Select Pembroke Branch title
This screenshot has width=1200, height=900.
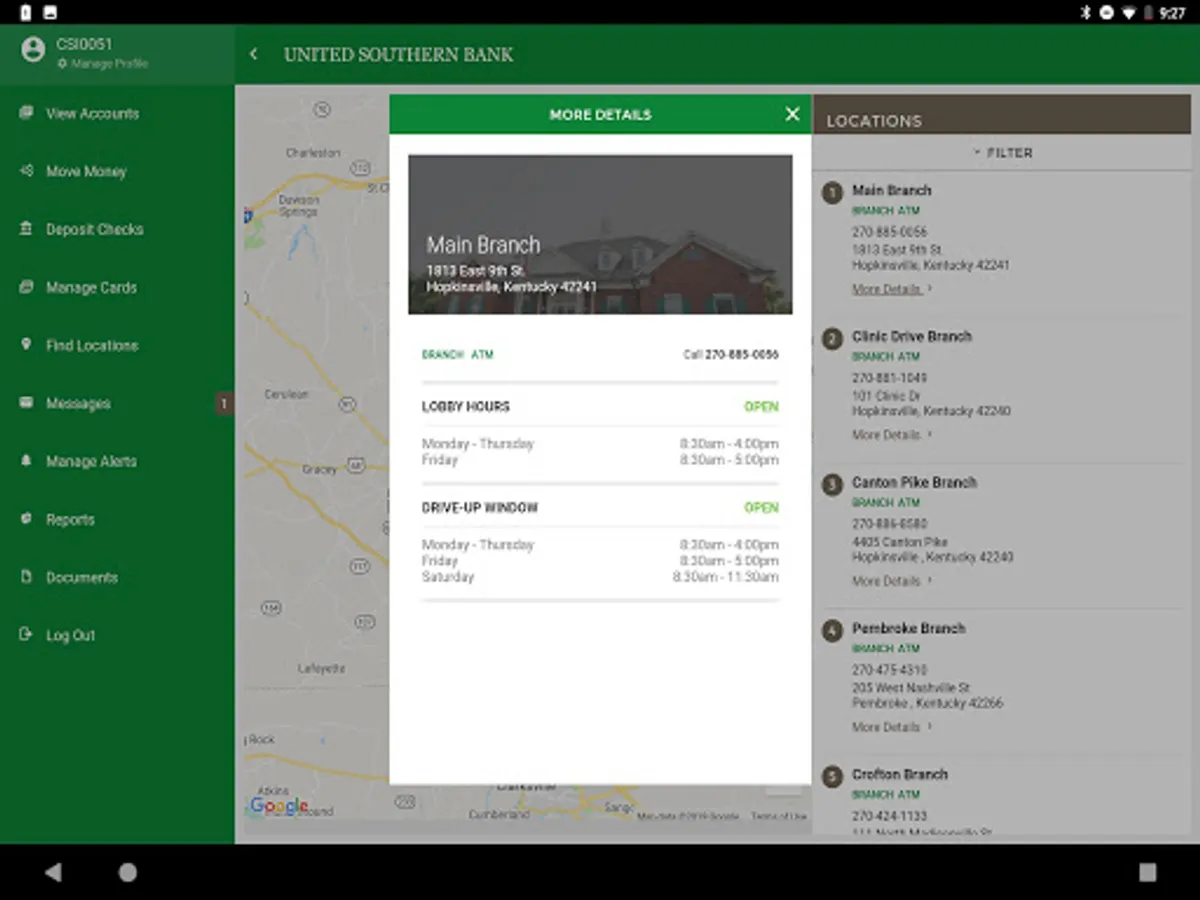point(909,628)
